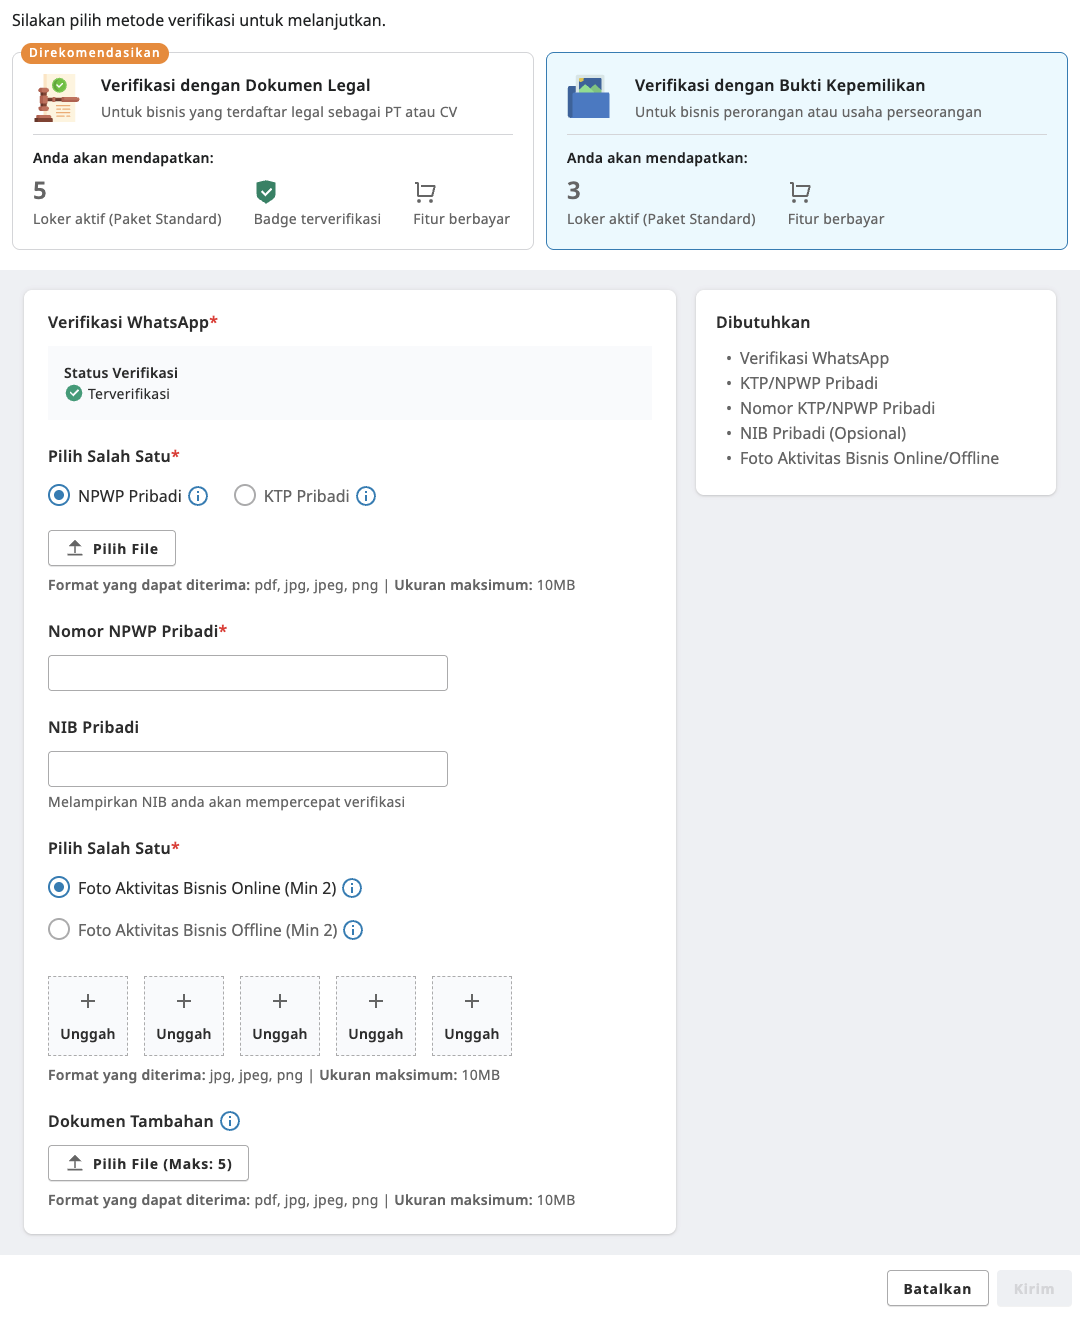
Task: Click the first Unggah photo upload box
Action: click(88, 1016)
